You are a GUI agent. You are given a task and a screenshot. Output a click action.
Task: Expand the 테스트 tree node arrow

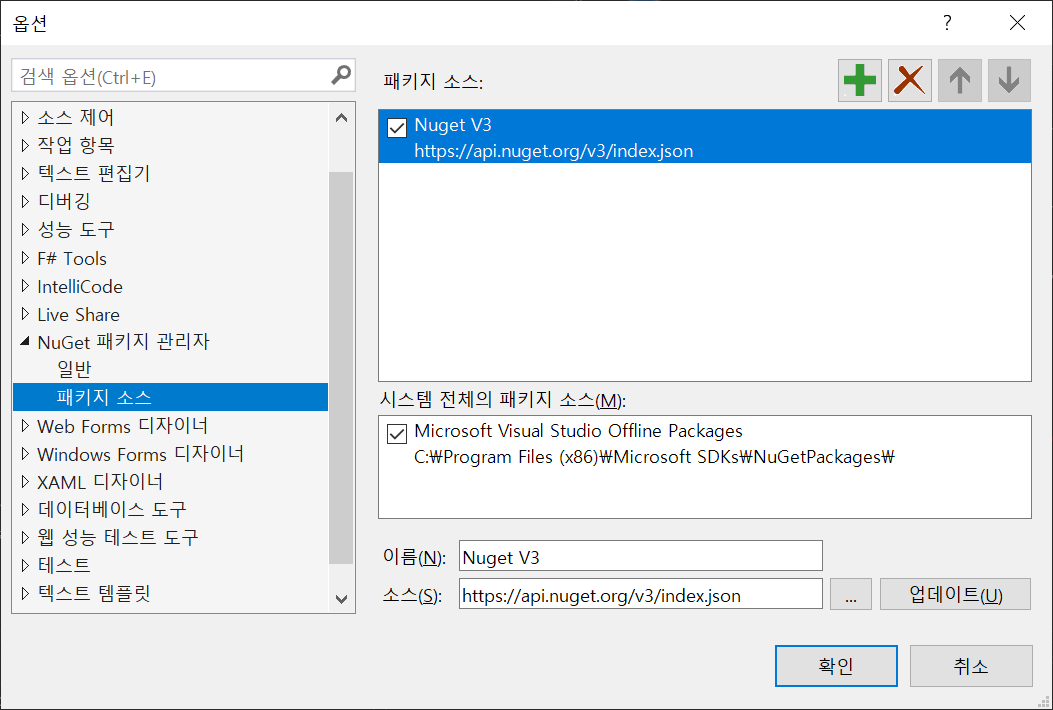[25, 565]
